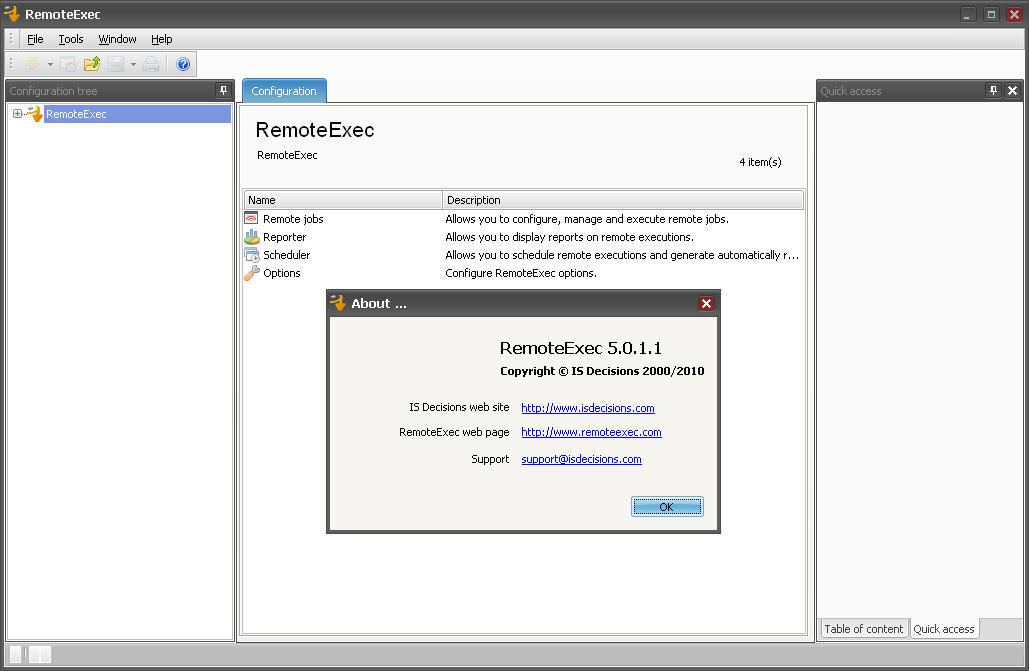The width and height of the screenshot is (1029, 671).
Task: Click the Options wrench icon
Action: (251, 273)
